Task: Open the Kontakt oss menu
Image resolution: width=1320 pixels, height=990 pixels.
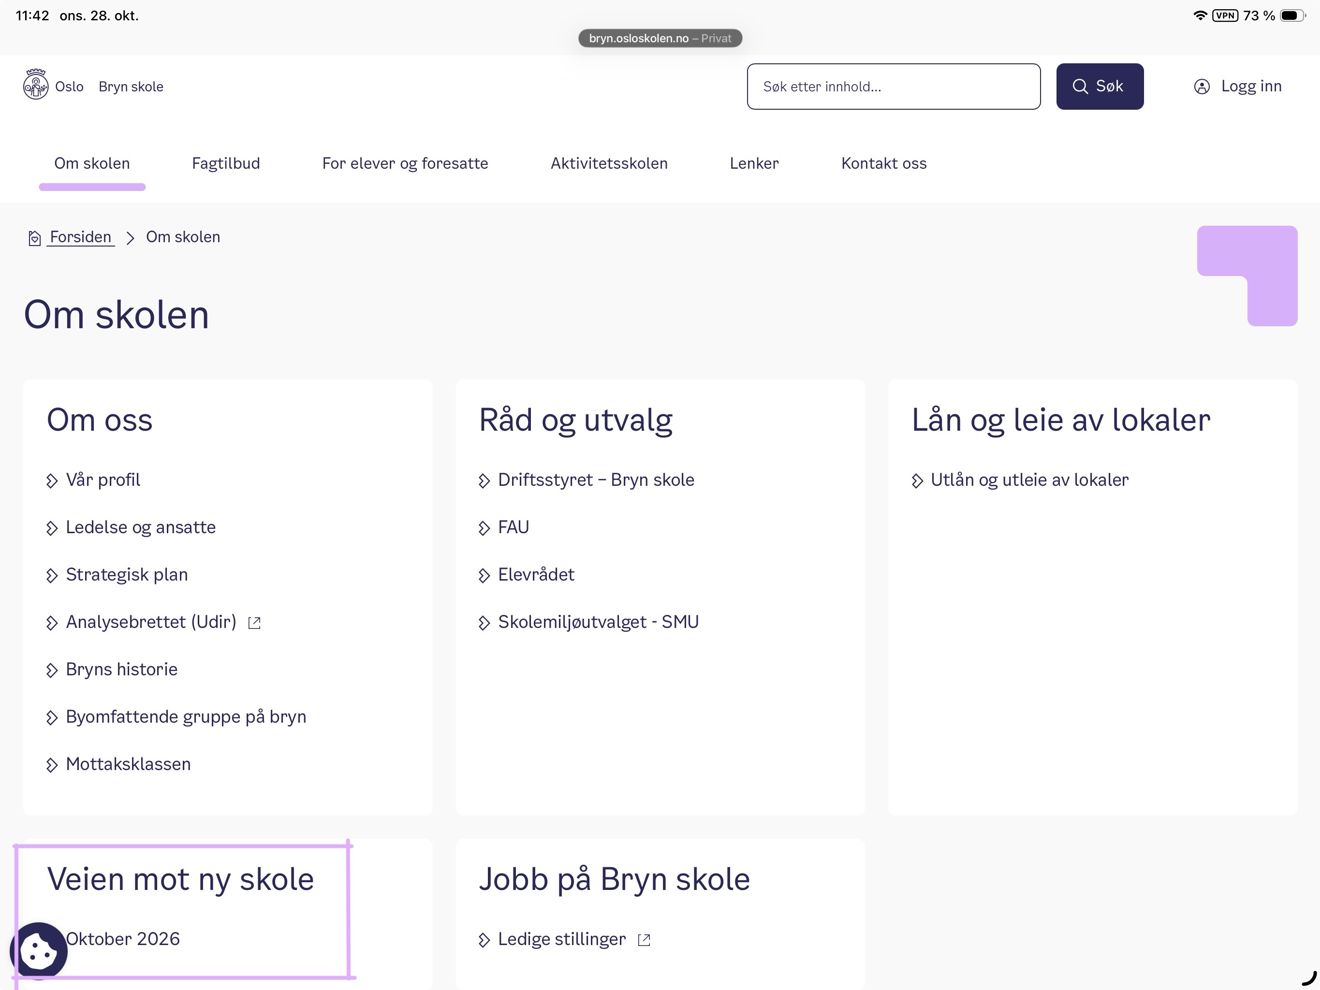Action: point(884,163)
